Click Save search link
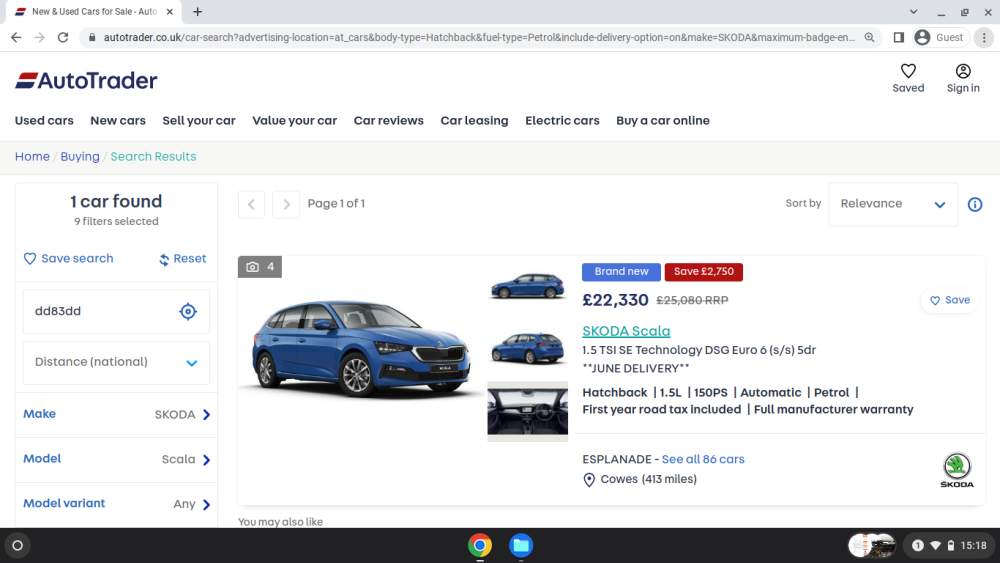Image resolution: width=1000 pixels, height=563 pixels. (x=68, y=258)
